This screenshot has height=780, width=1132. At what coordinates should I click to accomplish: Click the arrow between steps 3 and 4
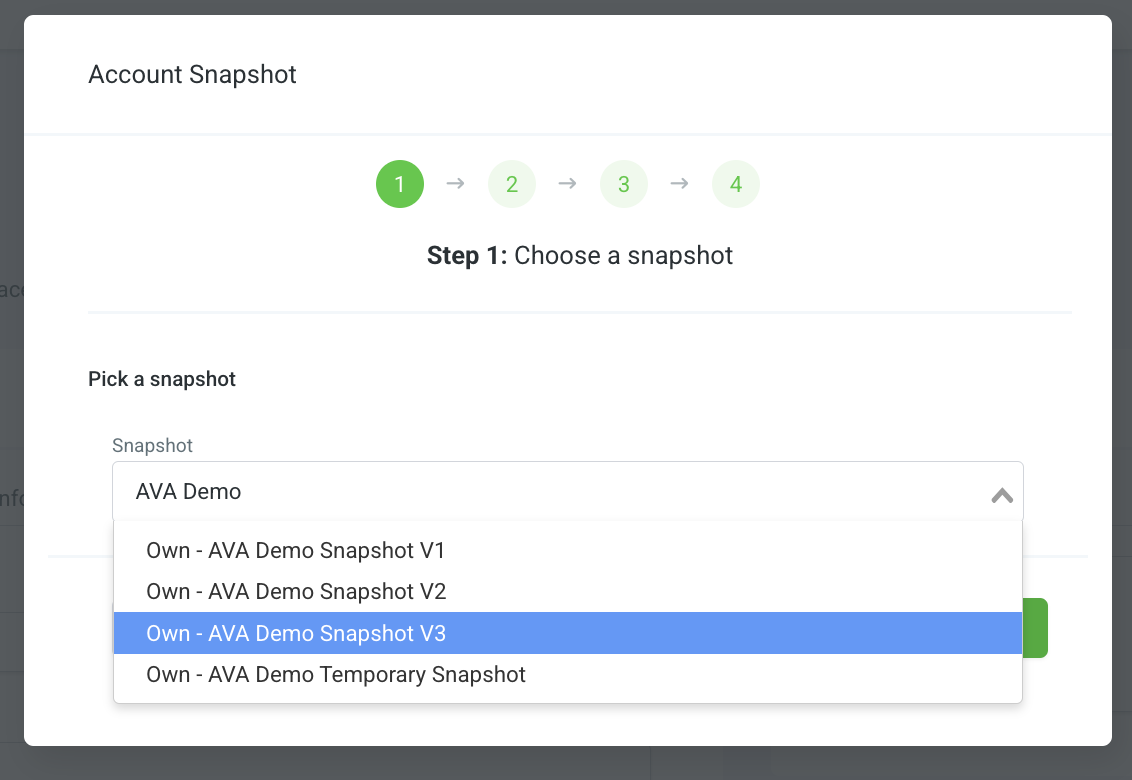tap(679, 183)
